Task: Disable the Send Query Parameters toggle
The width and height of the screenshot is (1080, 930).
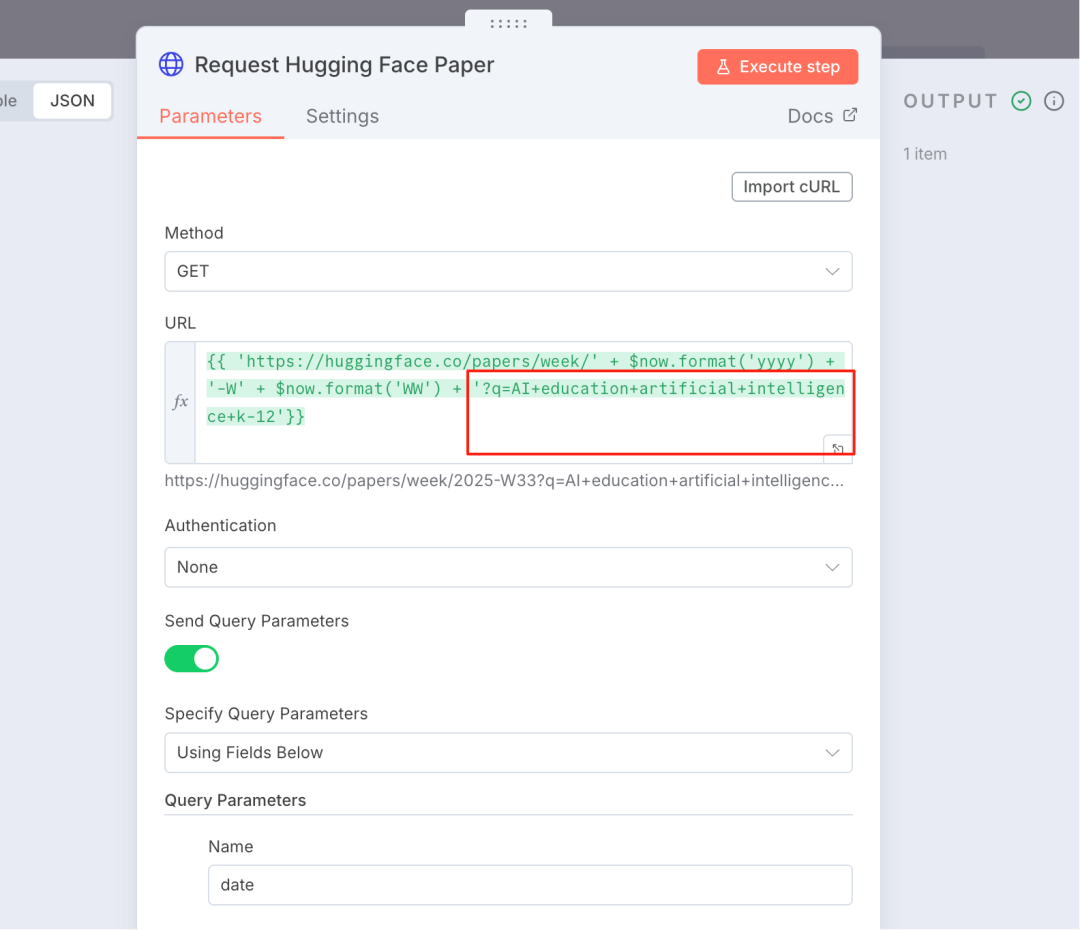Action: pos(191,659)
